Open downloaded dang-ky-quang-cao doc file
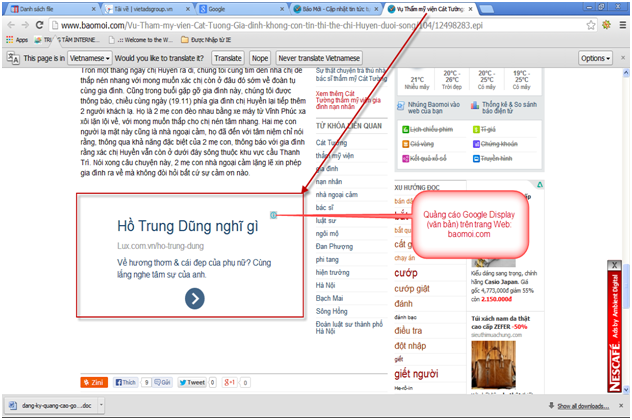 point(51,405)
